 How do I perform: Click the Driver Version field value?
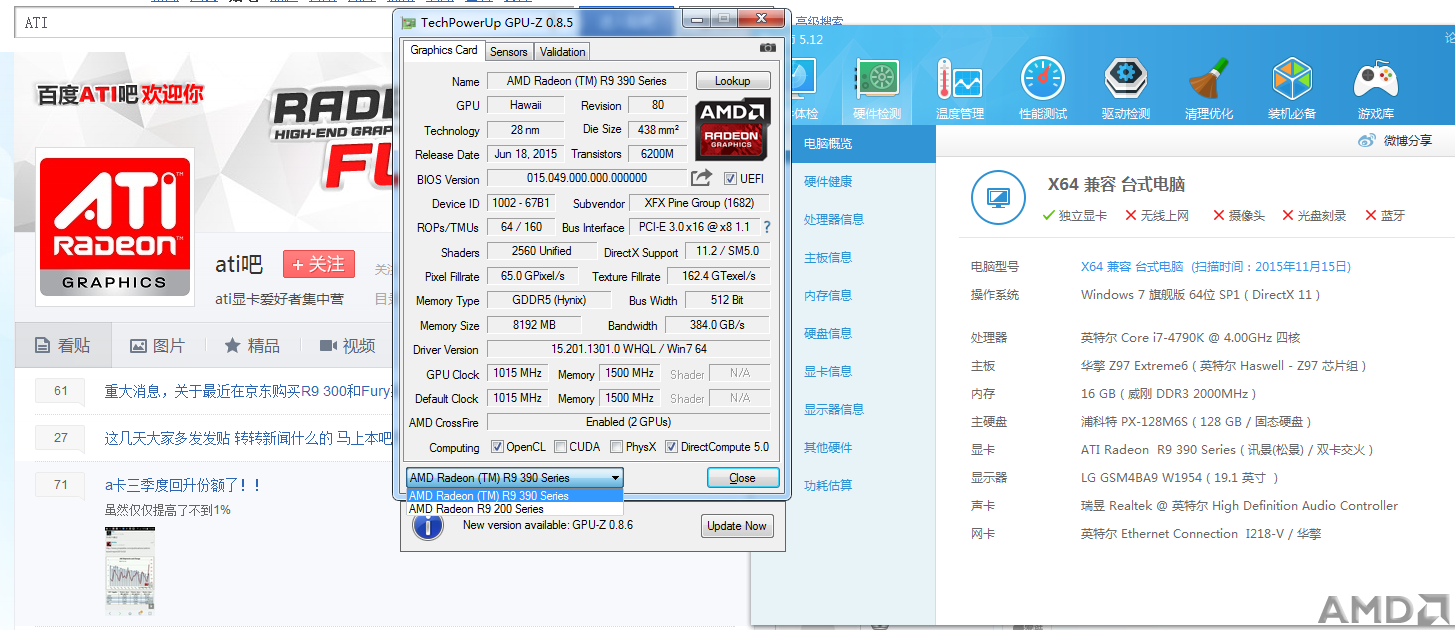(x=629, y=349)
